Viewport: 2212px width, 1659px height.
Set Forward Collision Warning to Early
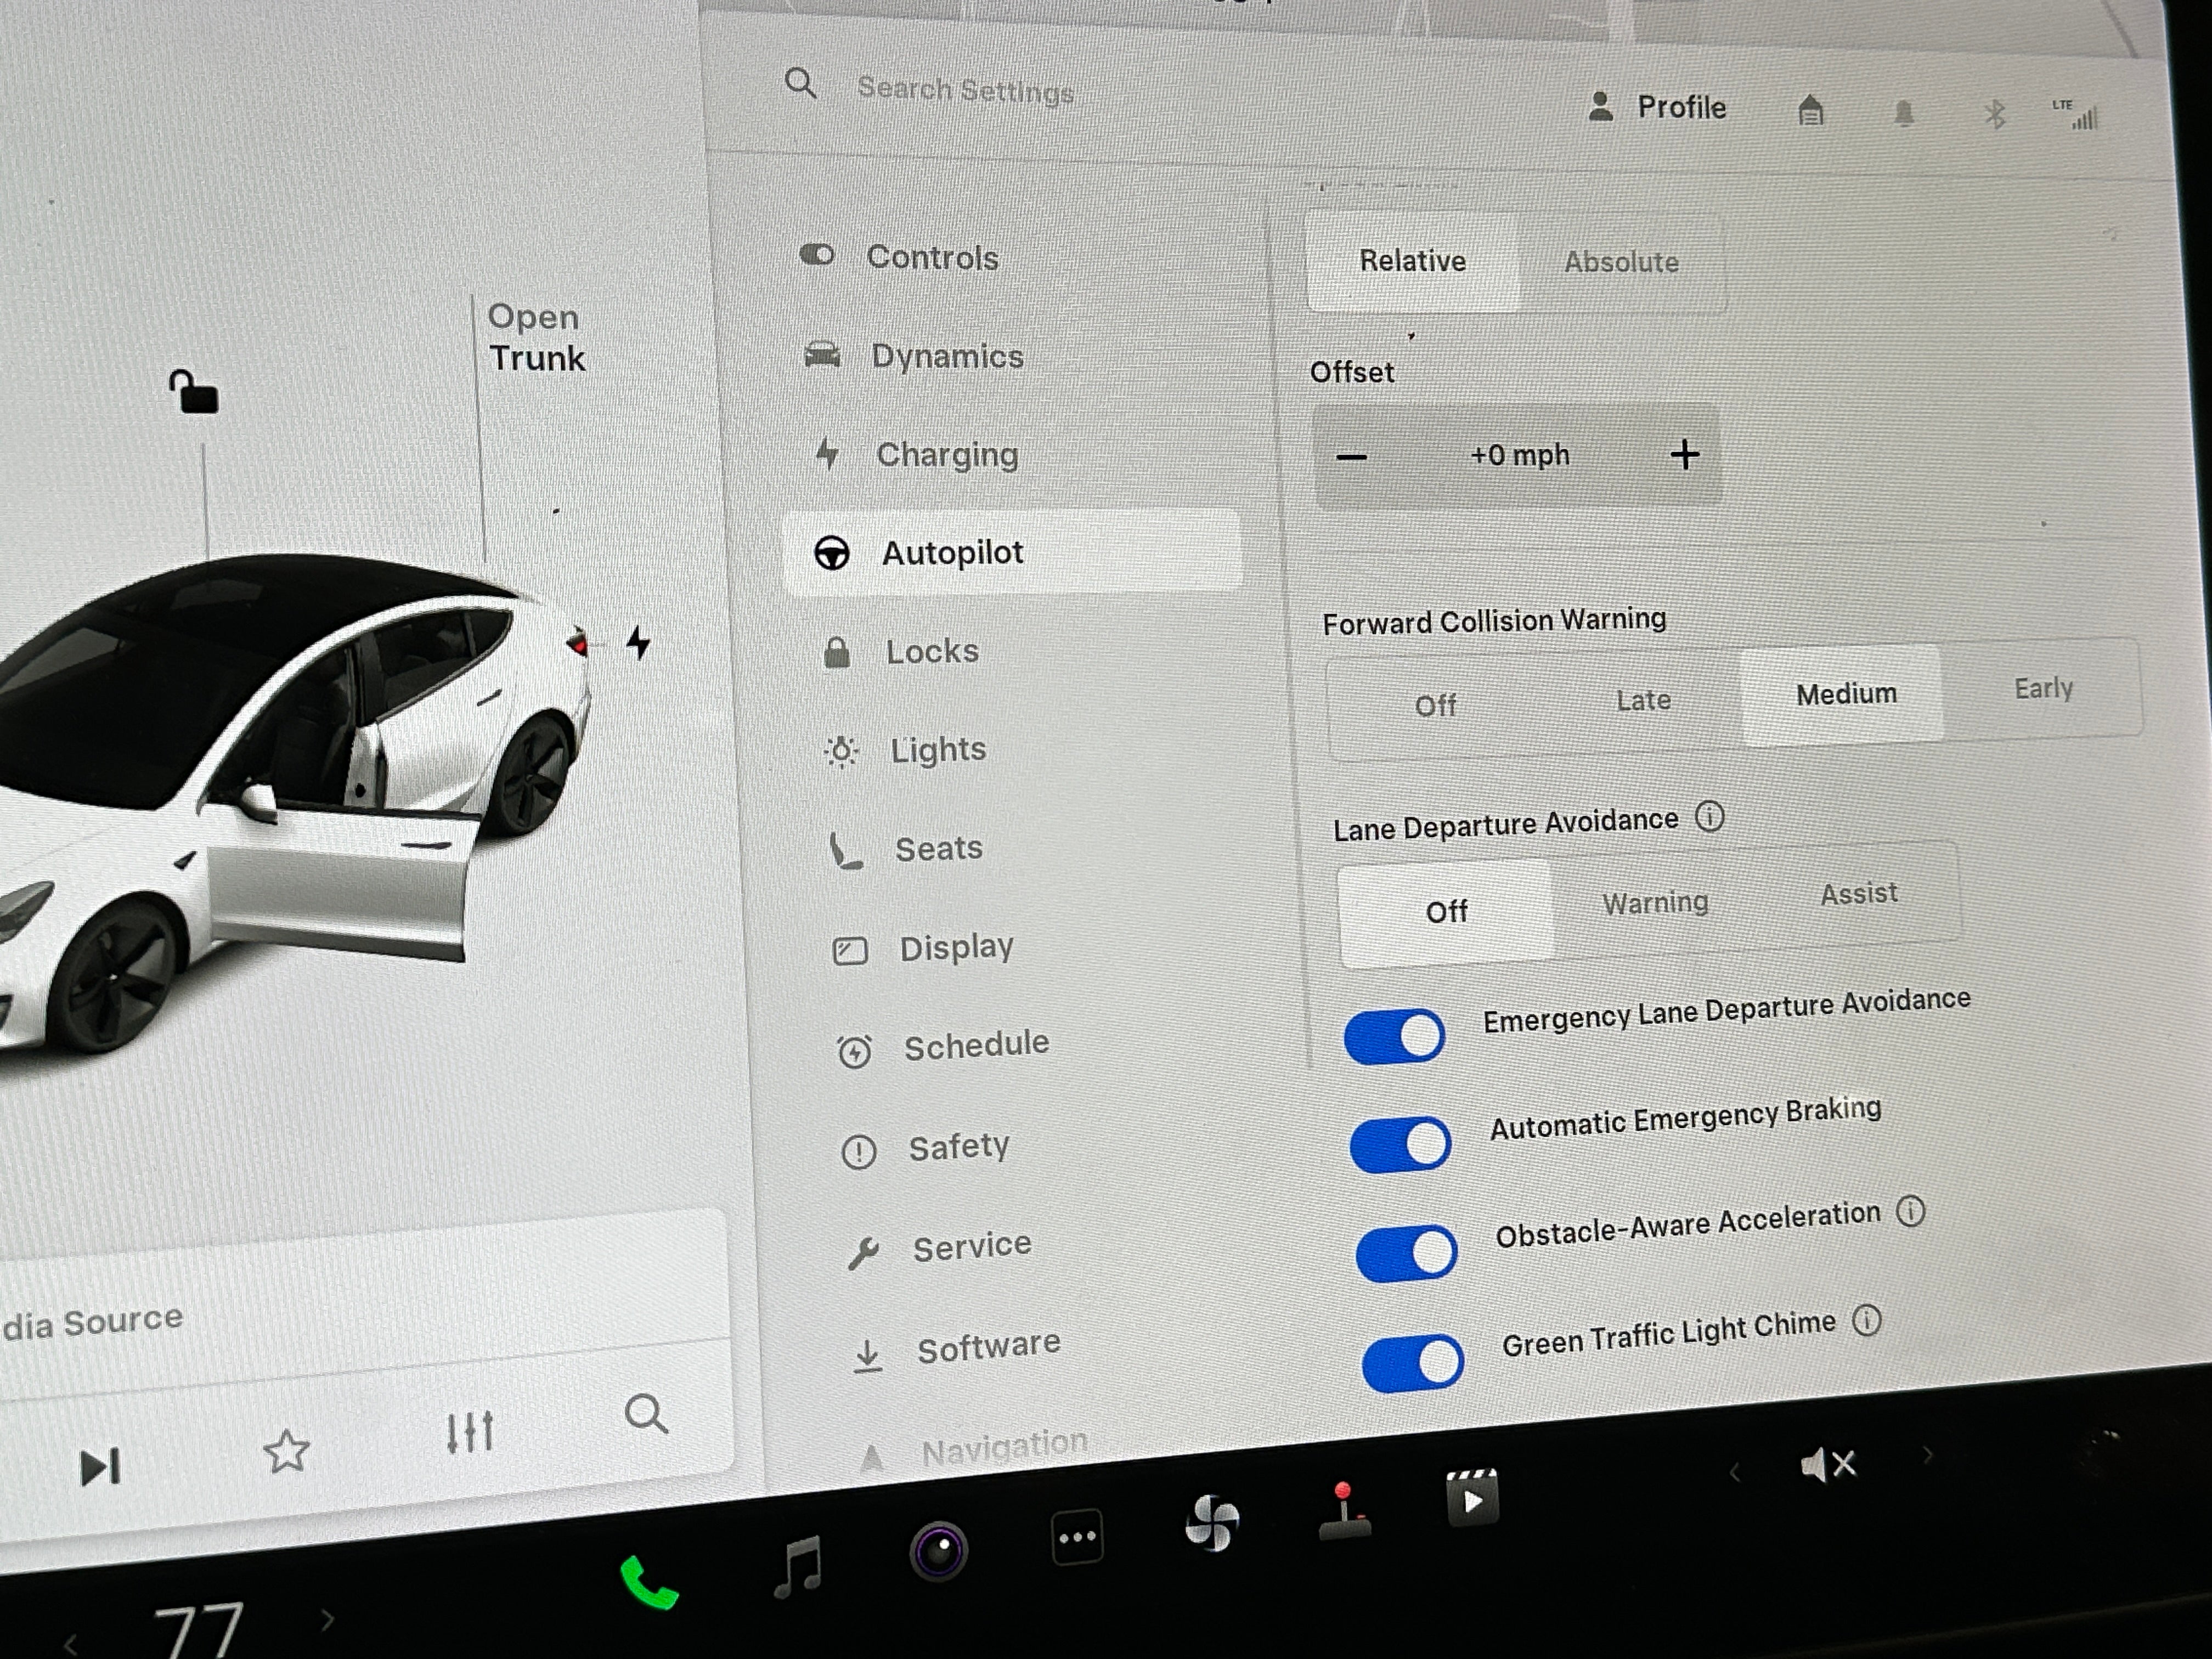pyautogui.click(x=2043, y=688)
